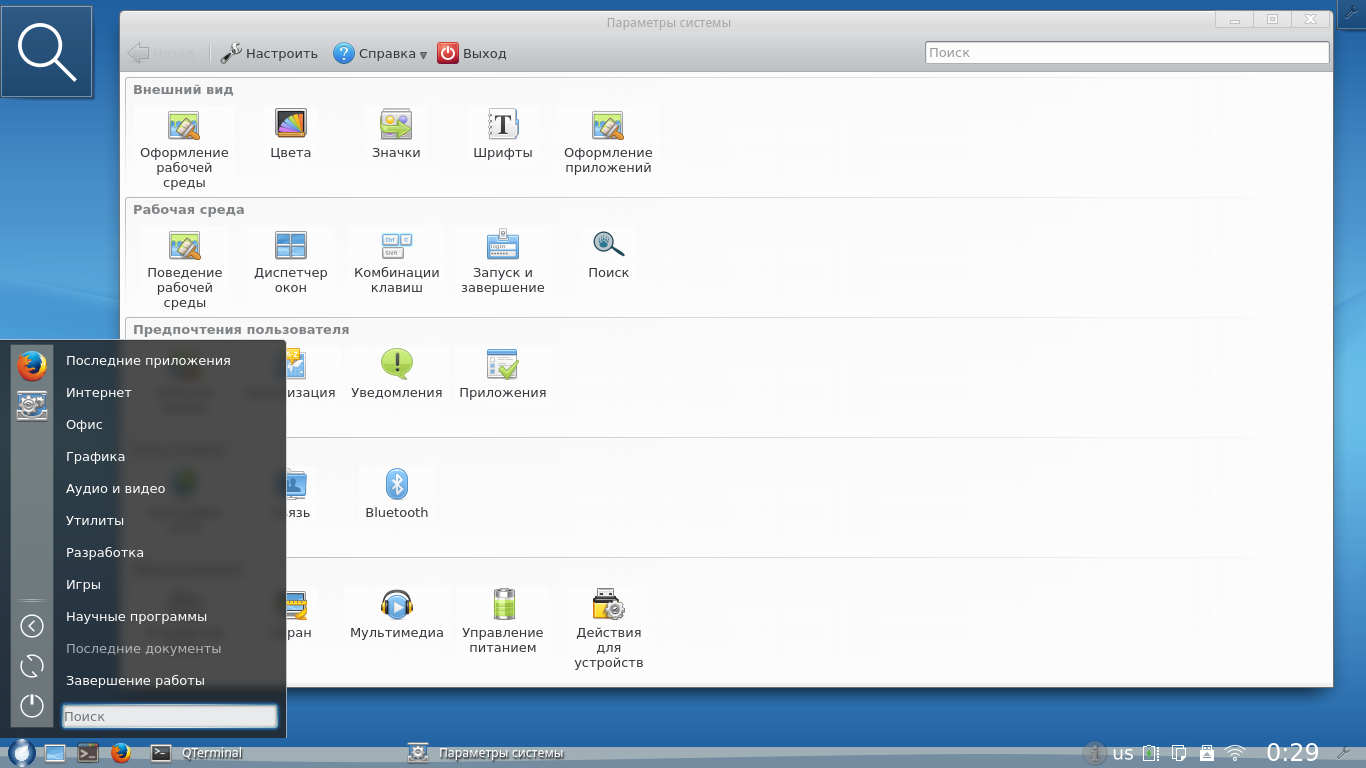Launch system settings from launcher favorites
The height and width of the screenshot is (768, 1366).
(32, 405)
